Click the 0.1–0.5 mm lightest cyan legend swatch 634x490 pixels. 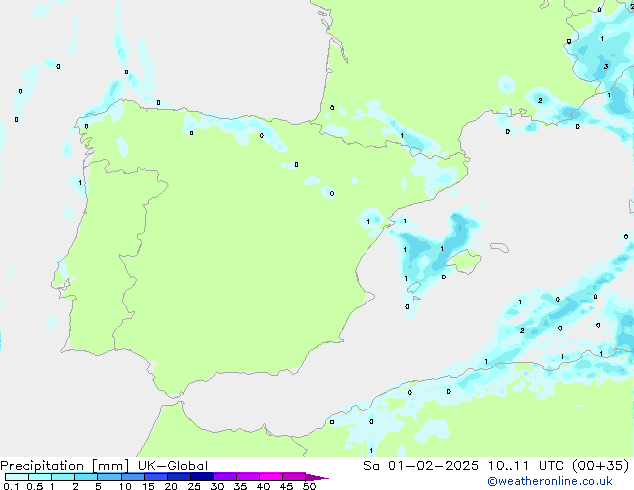pyautogui.click(x=17, y=477)
